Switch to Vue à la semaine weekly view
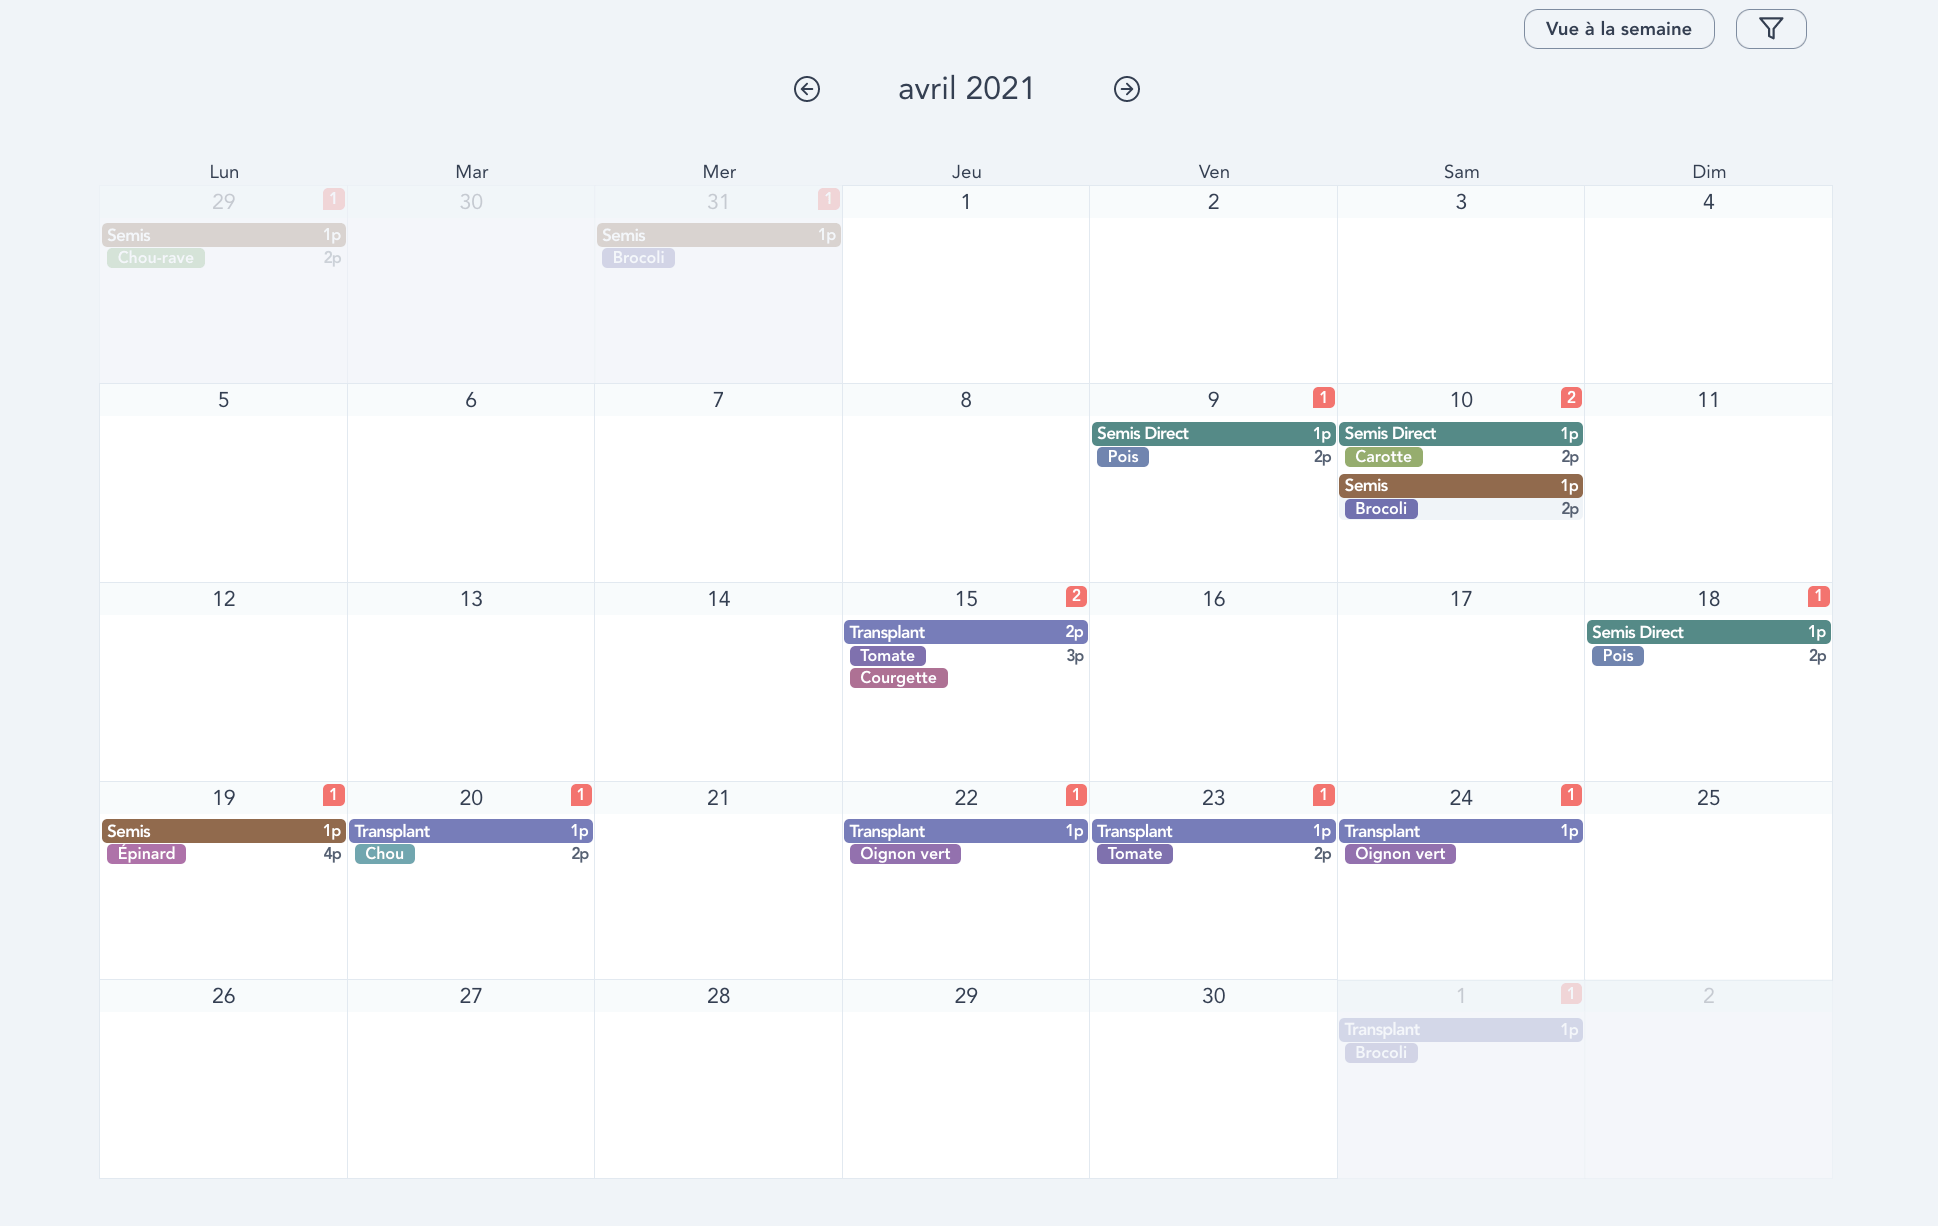 (1617, 28)
